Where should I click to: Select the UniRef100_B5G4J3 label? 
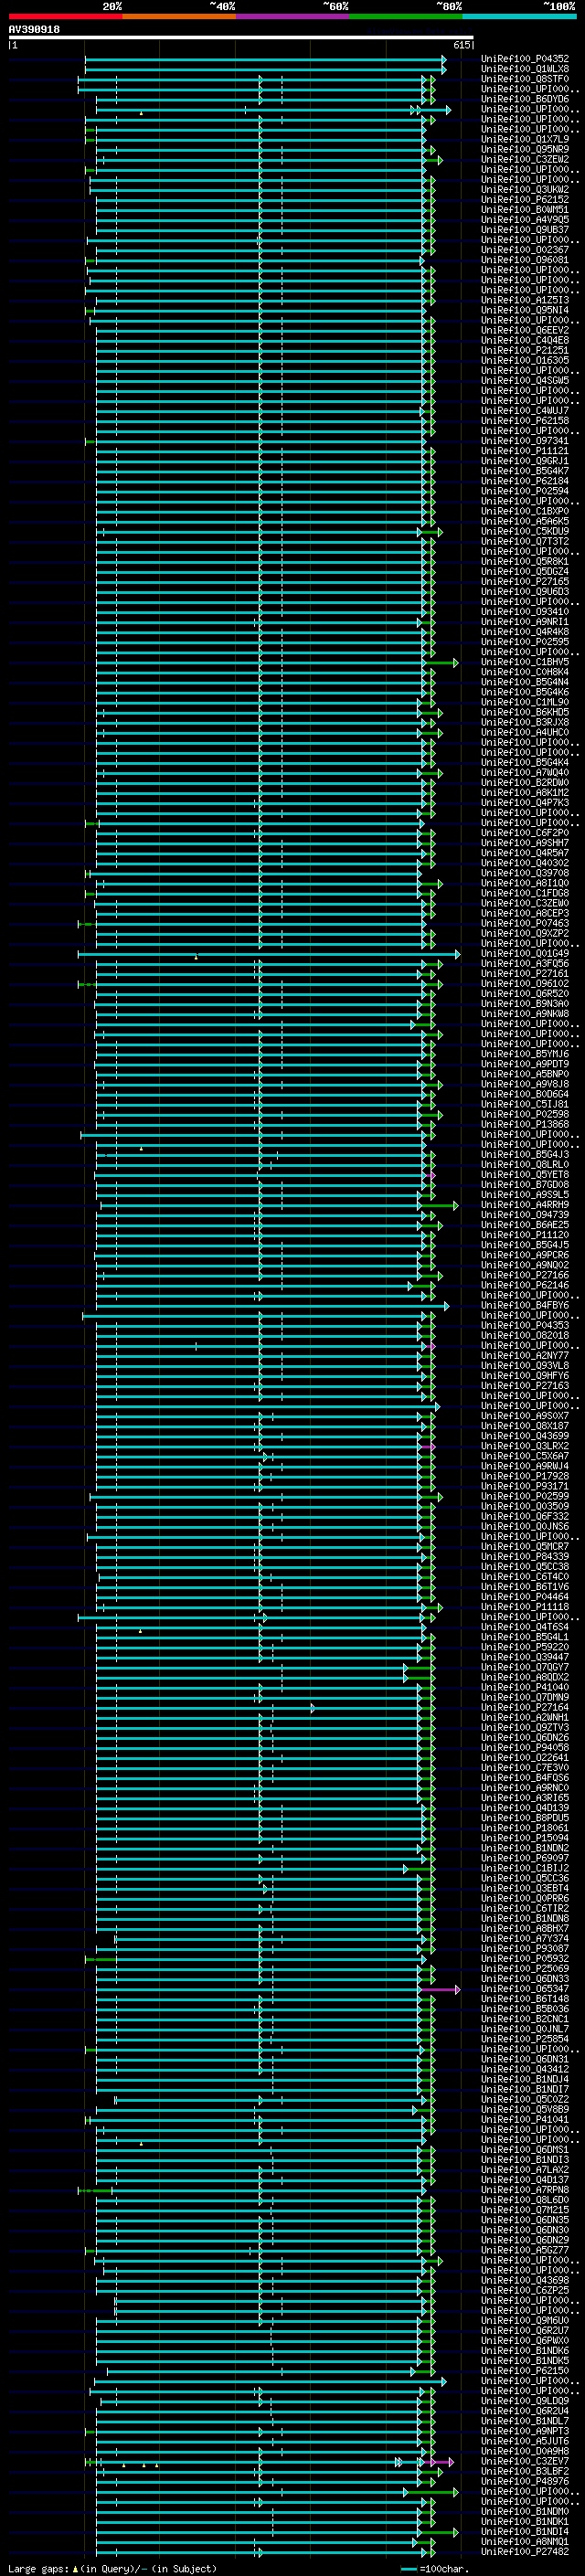(x=525, y=1155)
